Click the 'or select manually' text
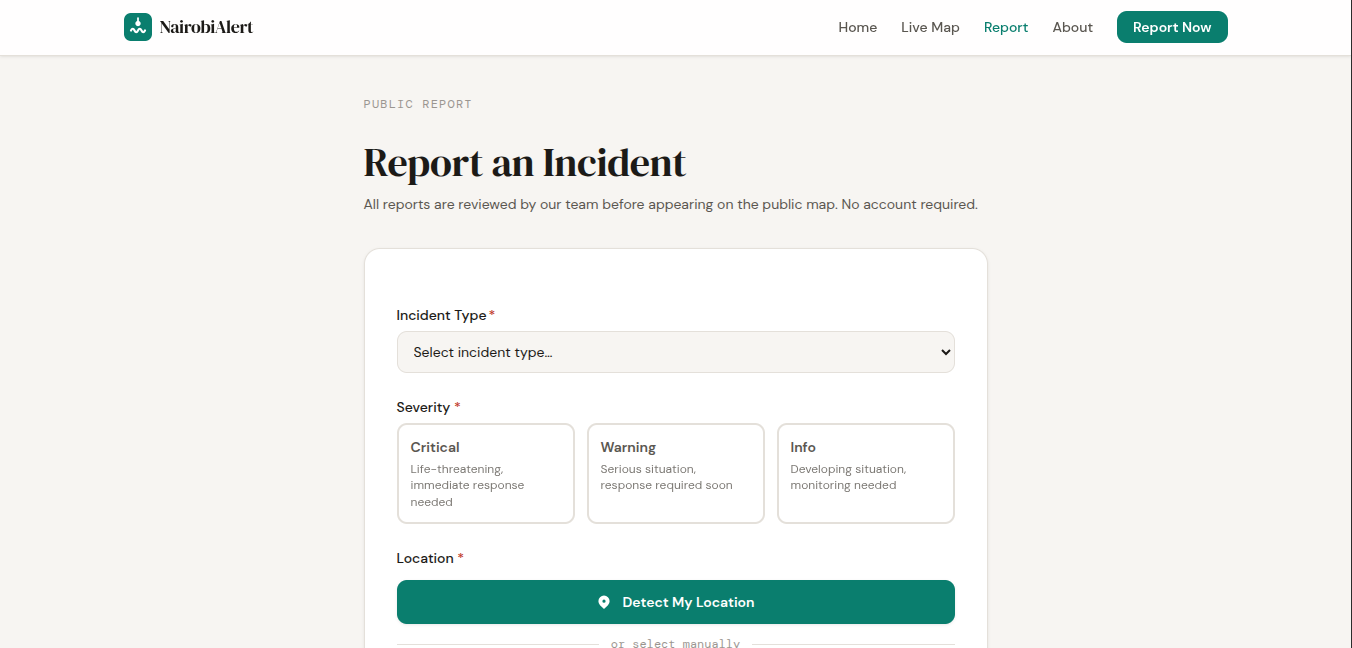The height and width of the screenshot is (648, 1352). point(675,643)
